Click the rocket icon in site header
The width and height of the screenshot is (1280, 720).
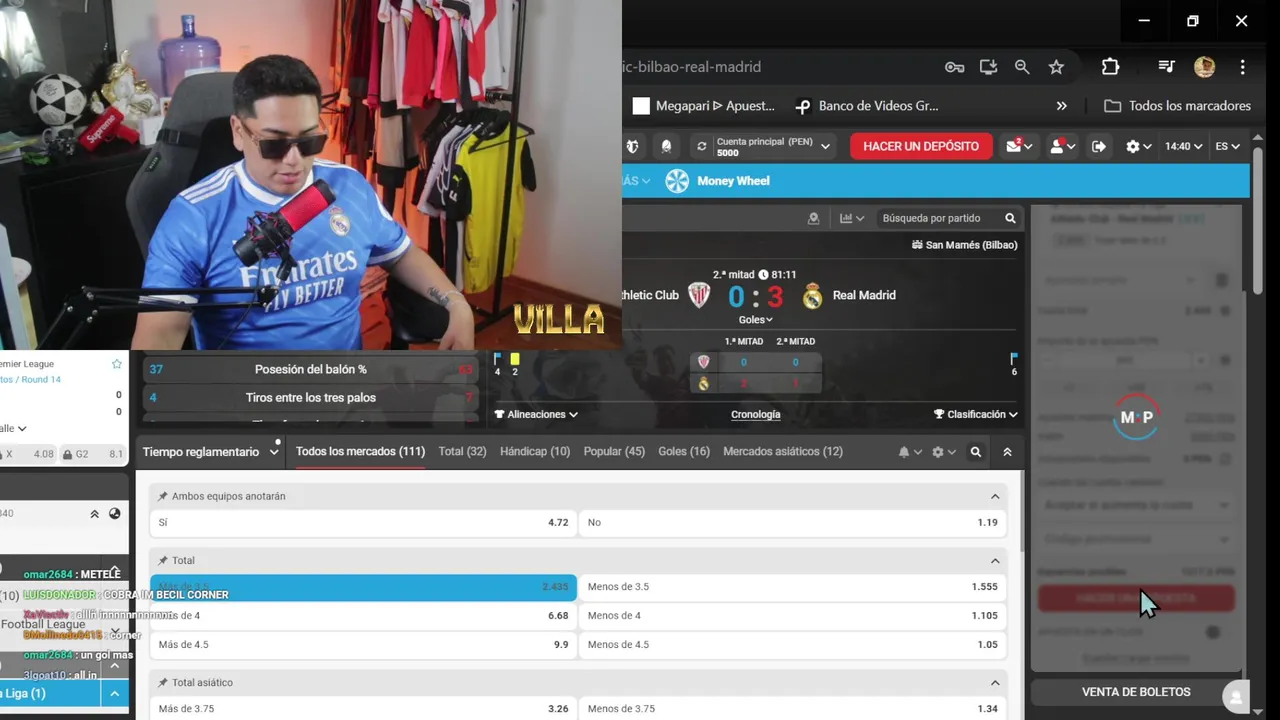click(x=666, y=146)
